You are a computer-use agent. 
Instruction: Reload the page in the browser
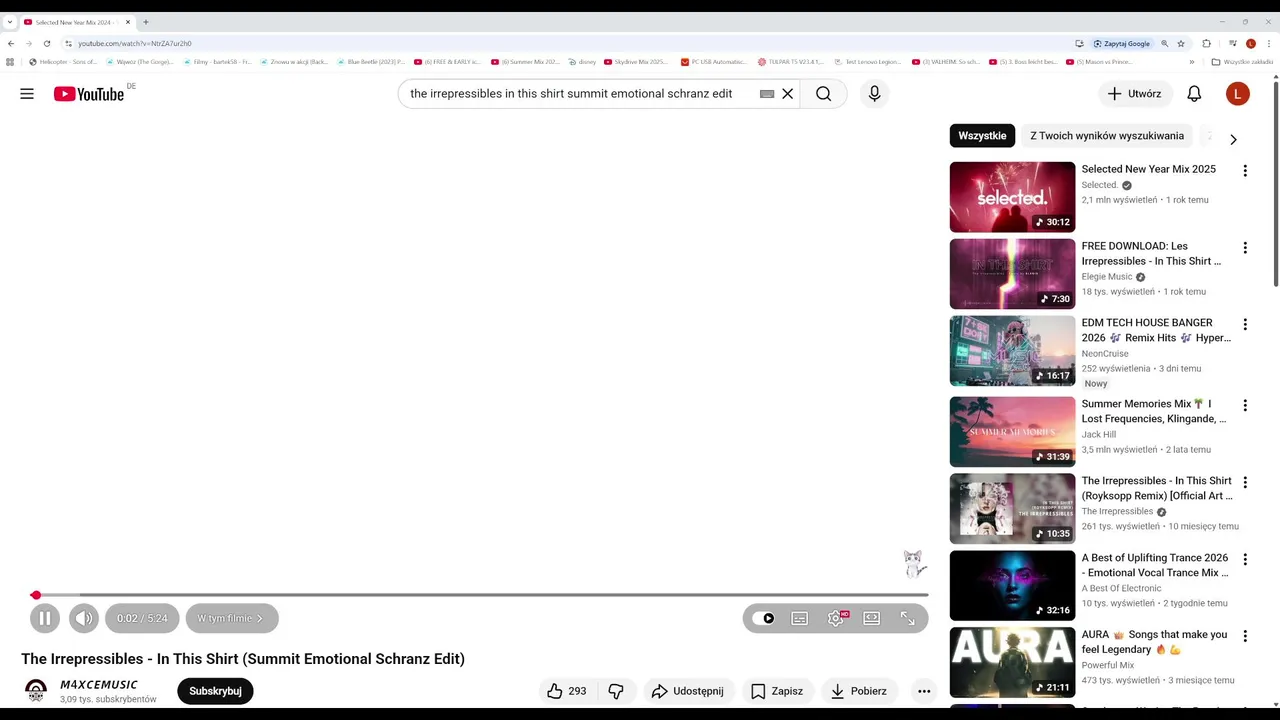coord(46,44)
